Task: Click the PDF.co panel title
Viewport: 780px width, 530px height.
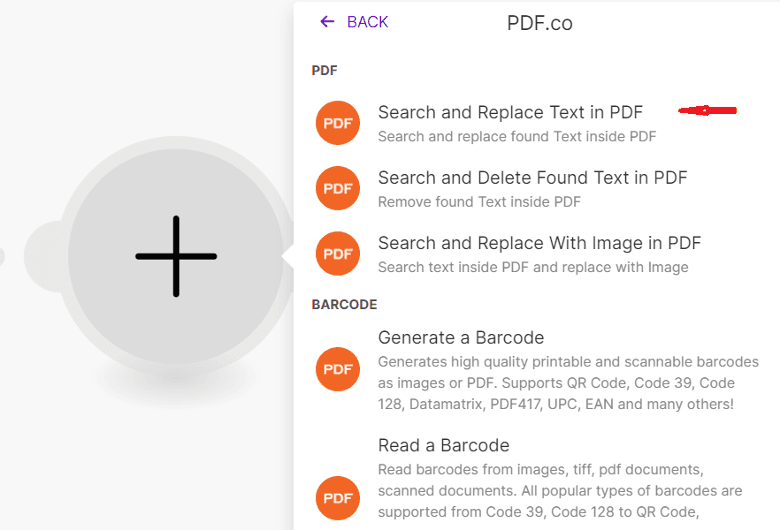Action: [x=539, y=23]
